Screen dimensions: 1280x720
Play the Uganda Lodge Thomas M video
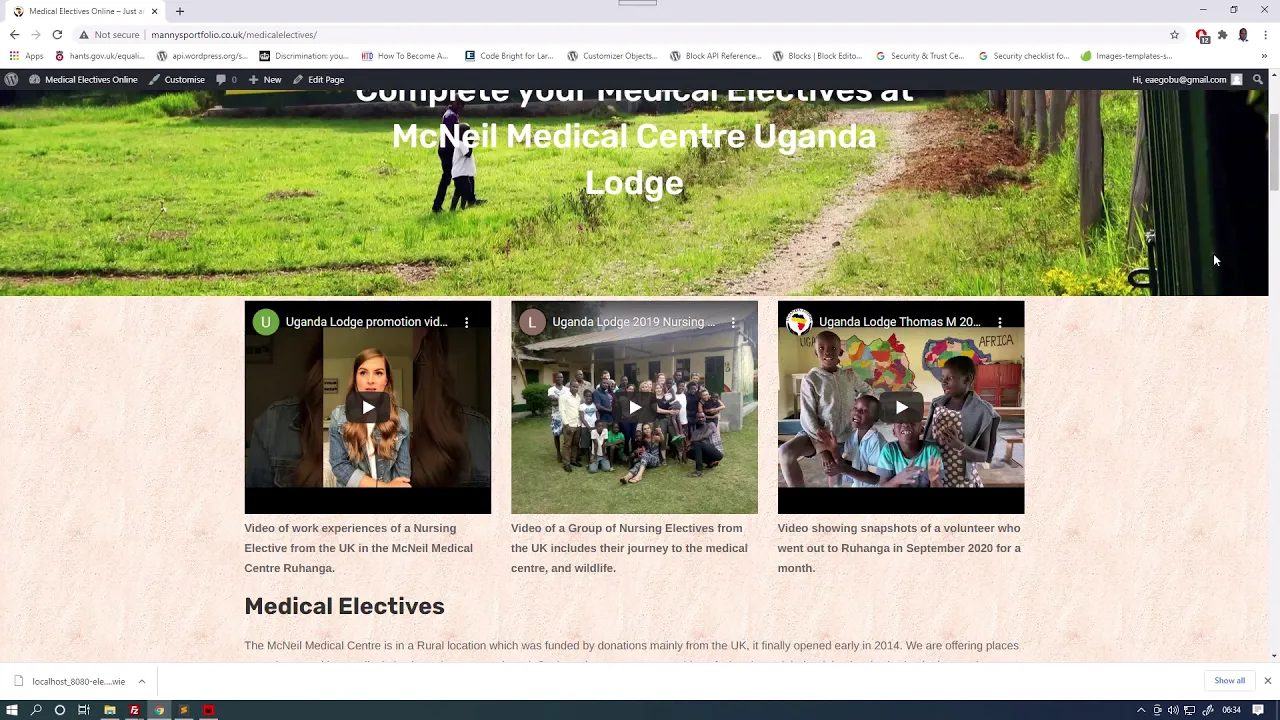click(901, 407)
